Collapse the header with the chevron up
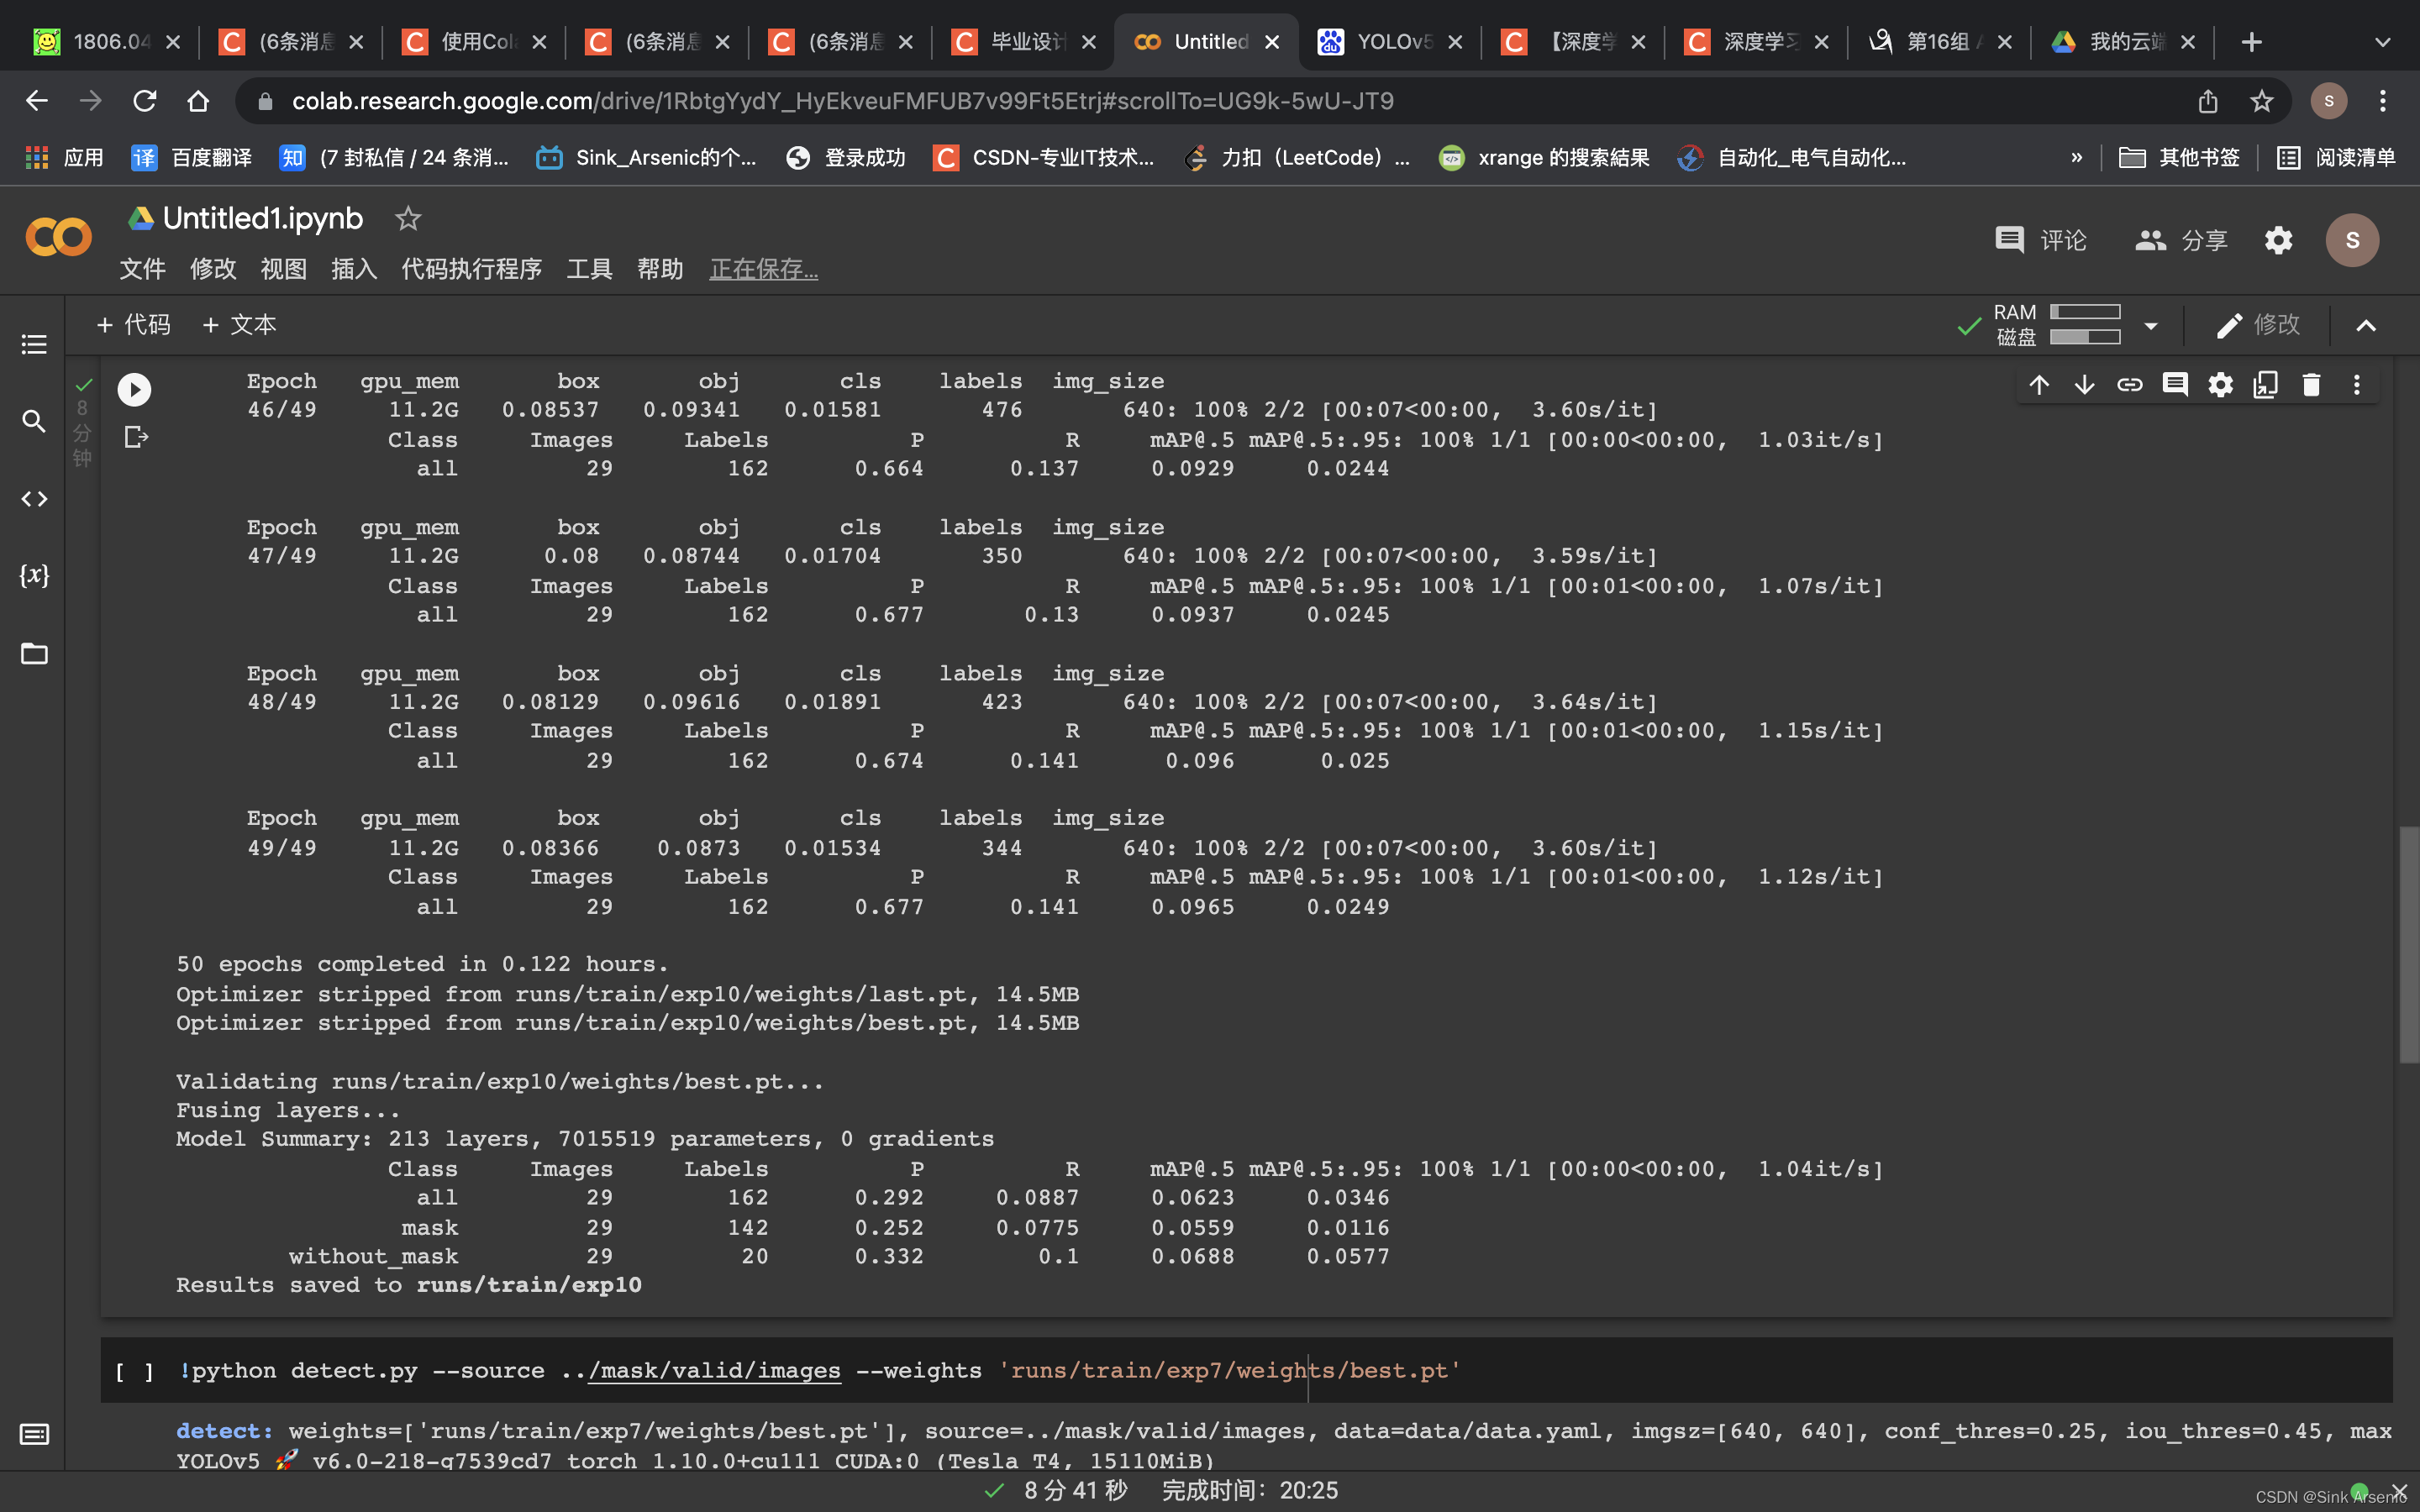This screenshot has height=1512, width=2420. click(2365, 325)
